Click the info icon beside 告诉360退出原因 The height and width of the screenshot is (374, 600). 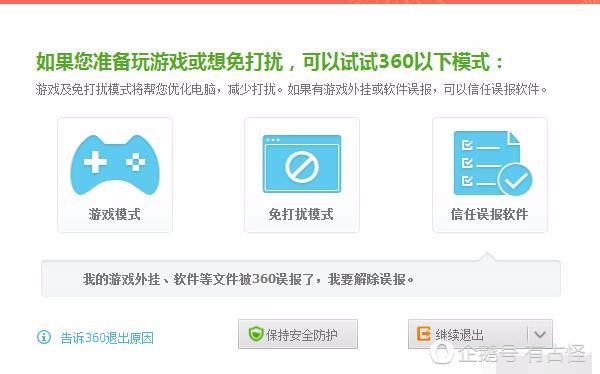coord(44,337)
